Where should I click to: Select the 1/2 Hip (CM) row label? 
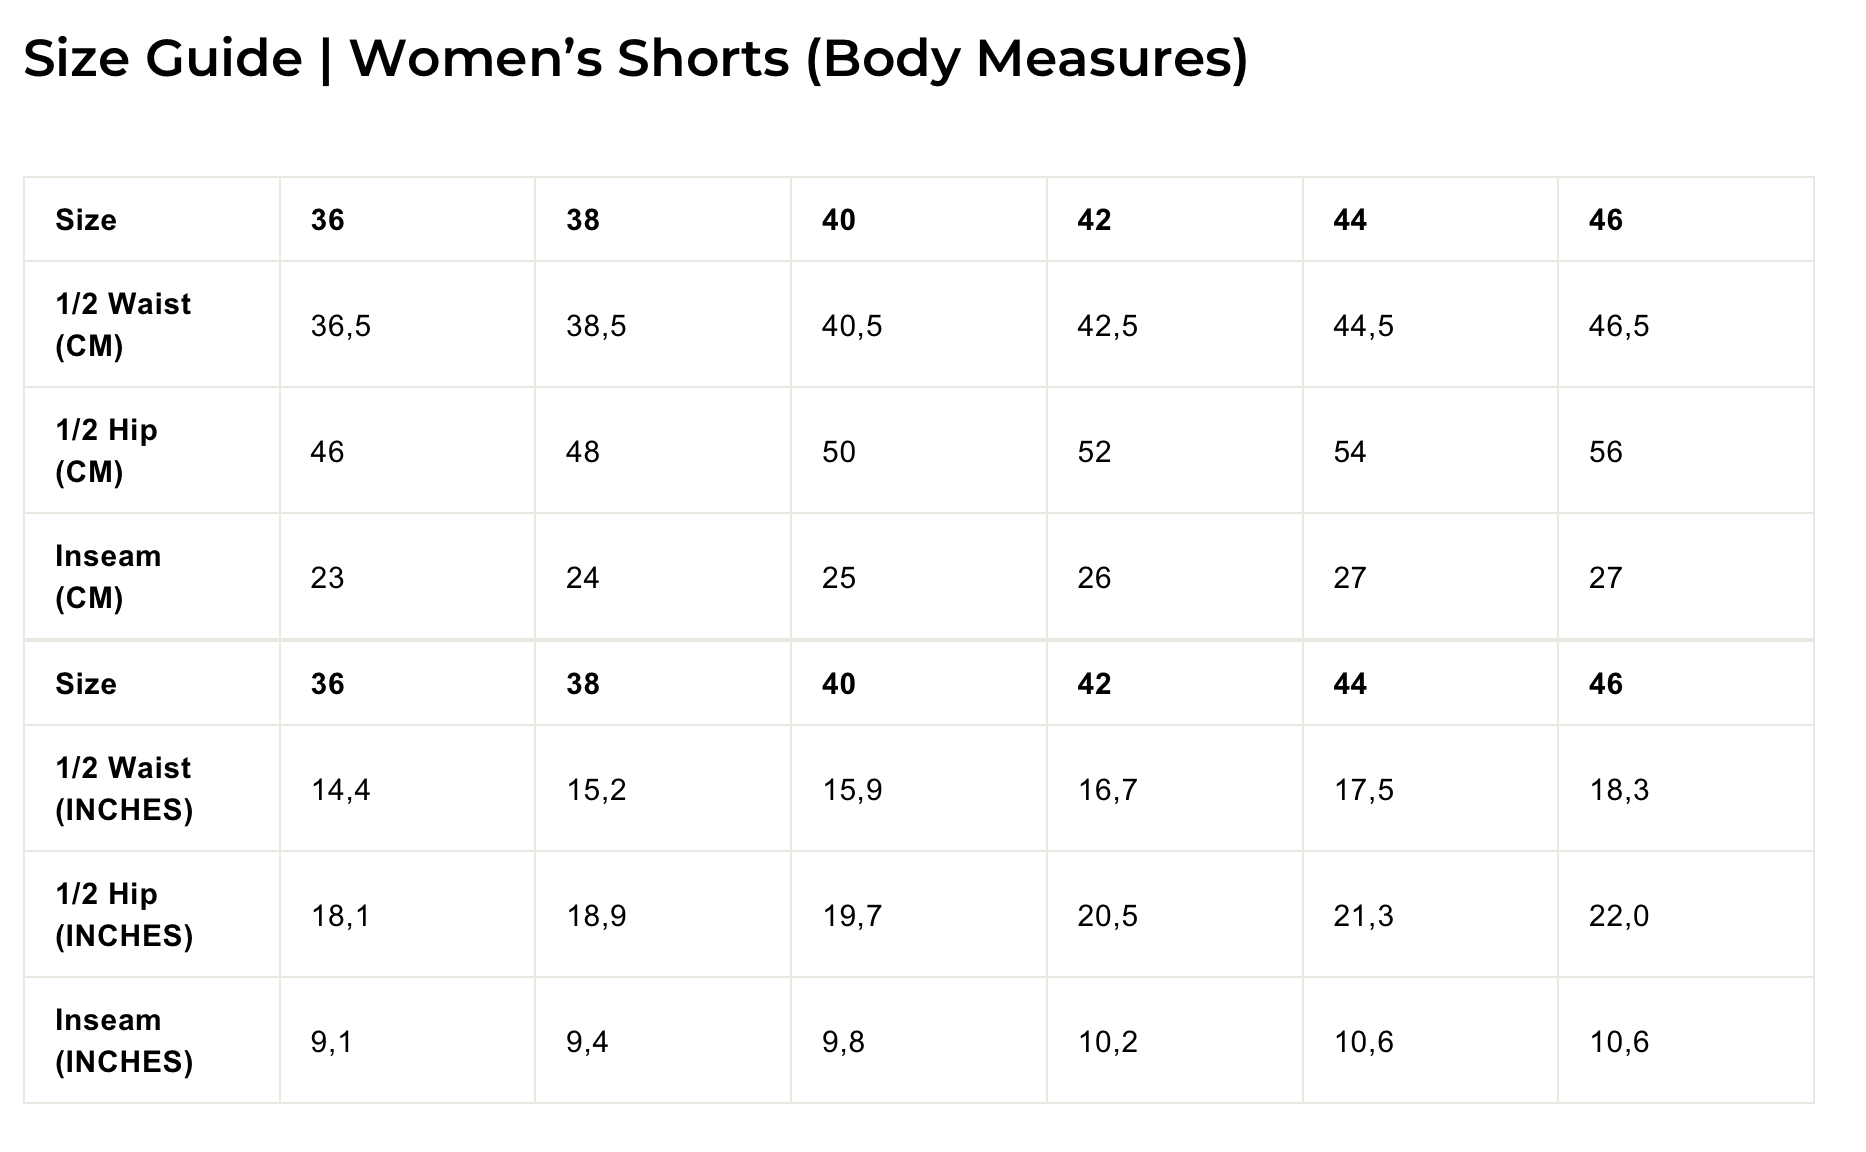(107, 451)
